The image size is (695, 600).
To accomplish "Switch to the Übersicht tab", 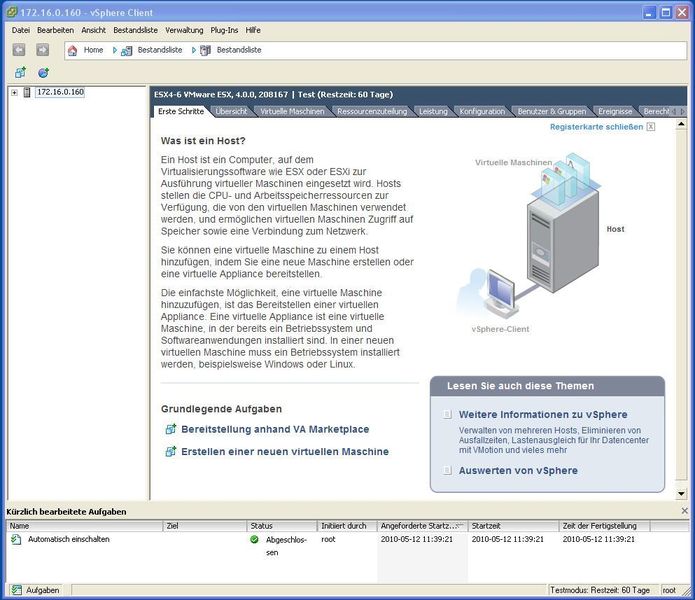I will [231, 111].
